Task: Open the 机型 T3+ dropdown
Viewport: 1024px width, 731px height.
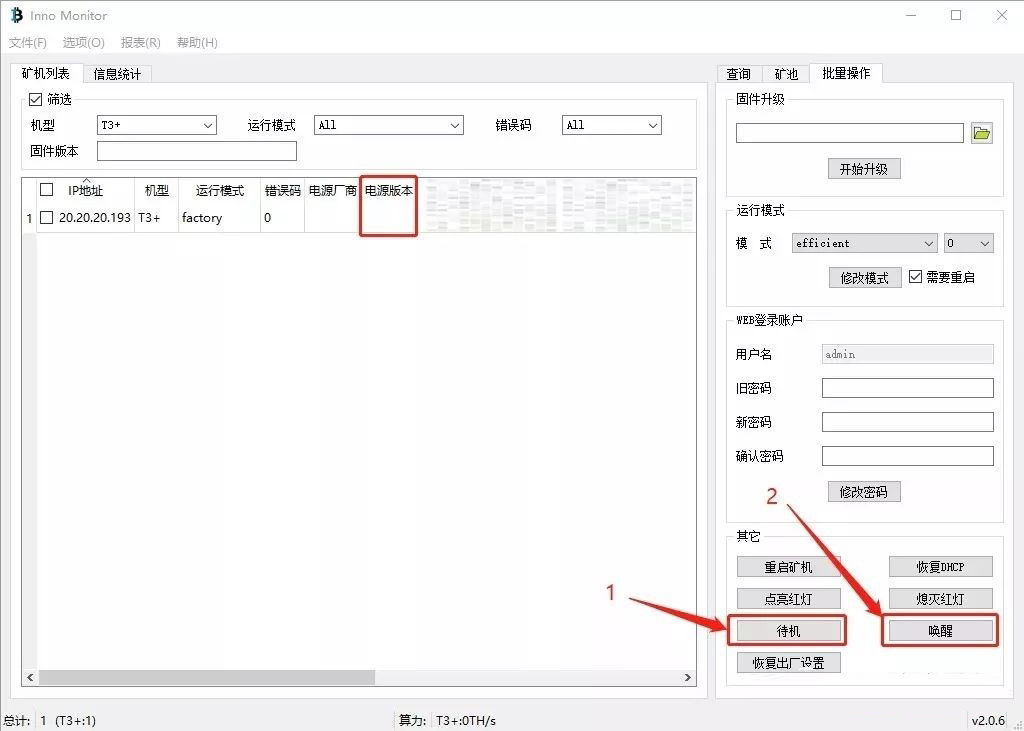Action: (157, 125)
